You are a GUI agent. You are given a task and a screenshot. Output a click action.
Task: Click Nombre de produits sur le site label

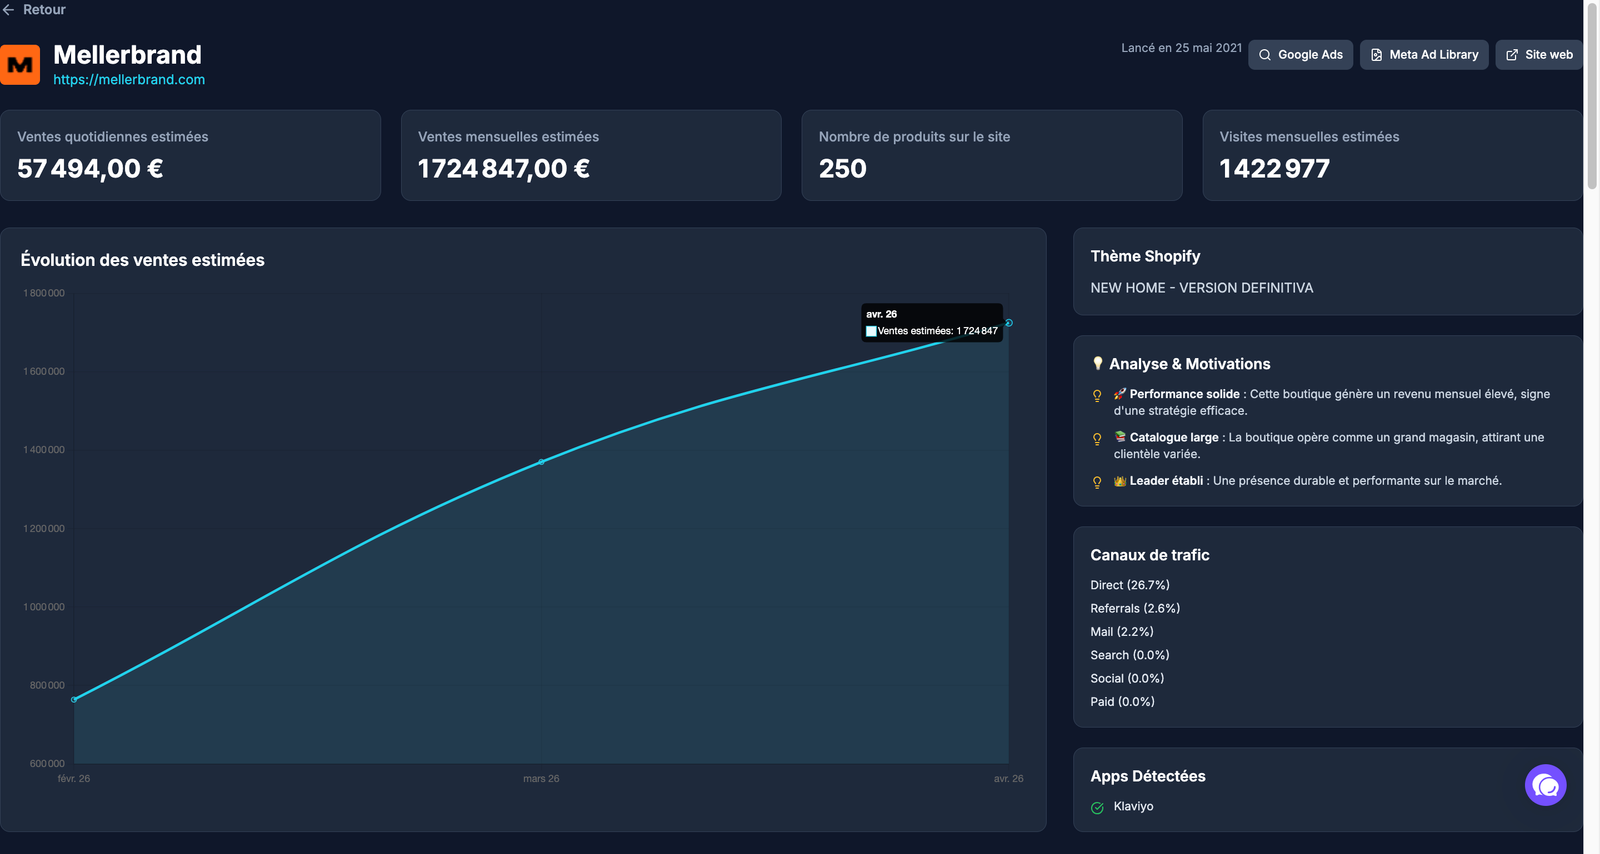point(914,137)
